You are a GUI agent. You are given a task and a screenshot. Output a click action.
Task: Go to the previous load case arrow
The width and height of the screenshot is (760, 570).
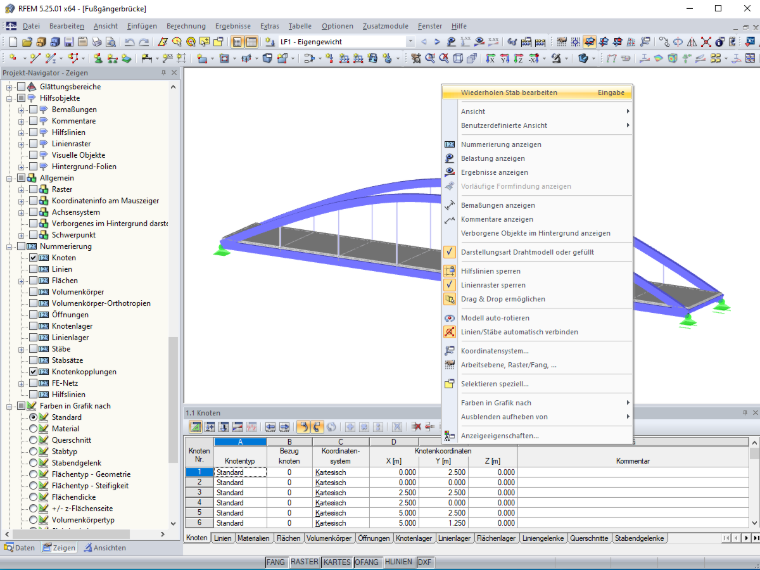pyautogui.click(x=424, y=42)
